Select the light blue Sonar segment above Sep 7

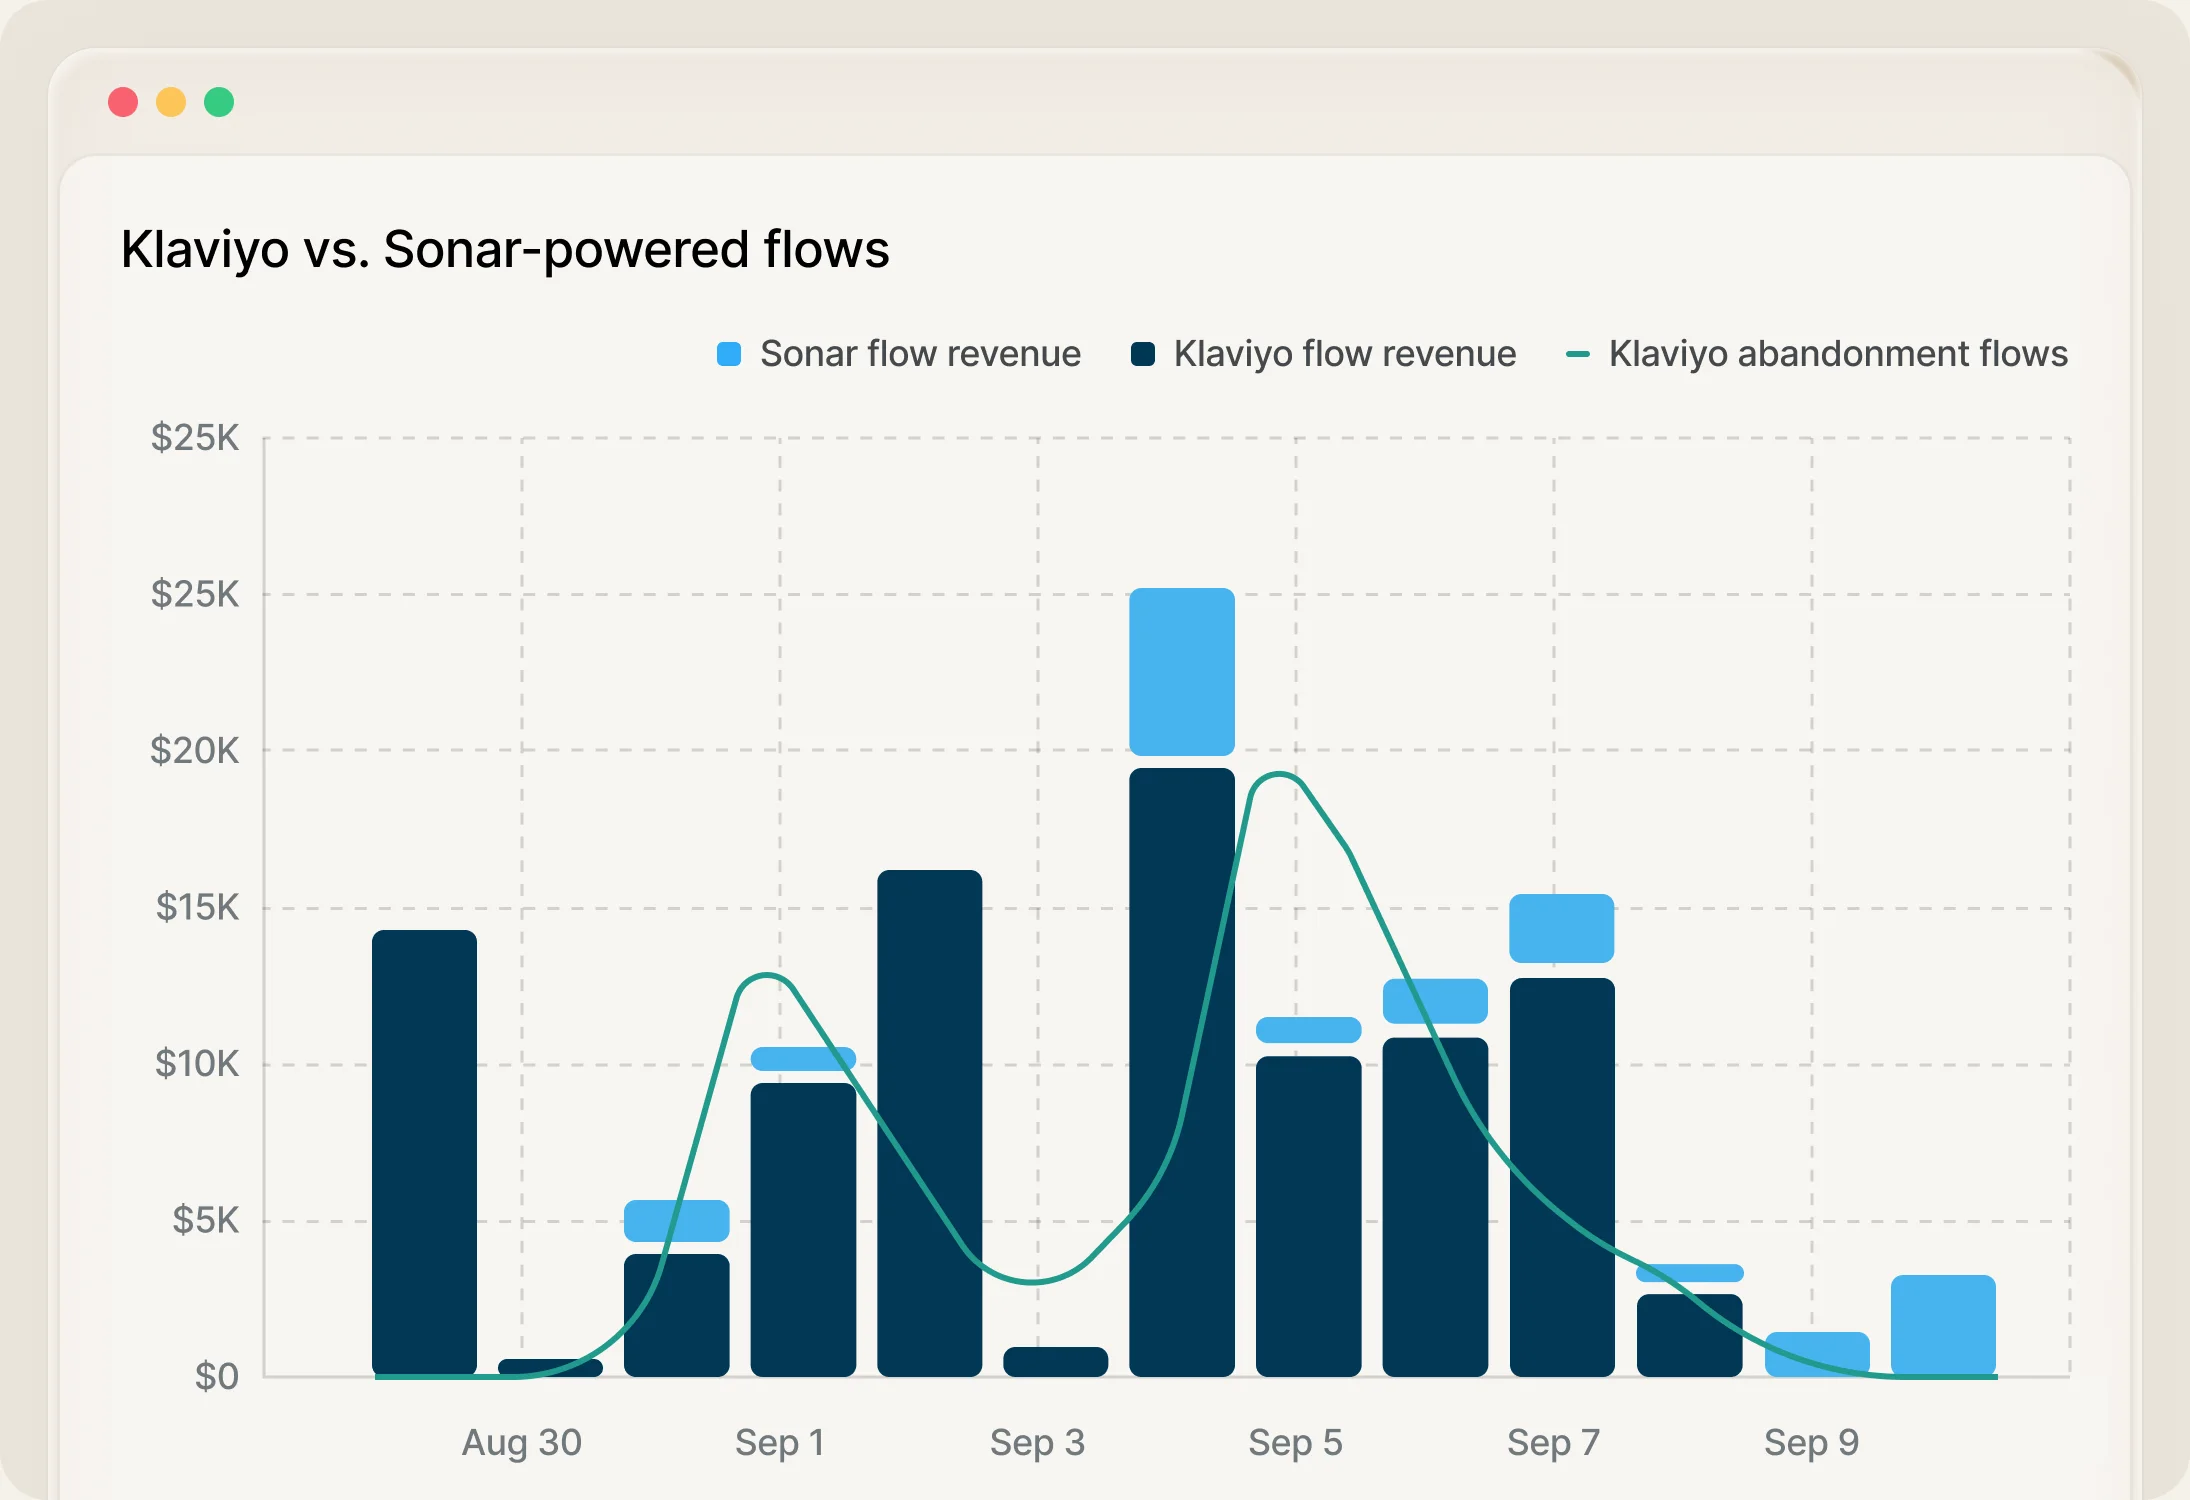tap(1562, 929)
